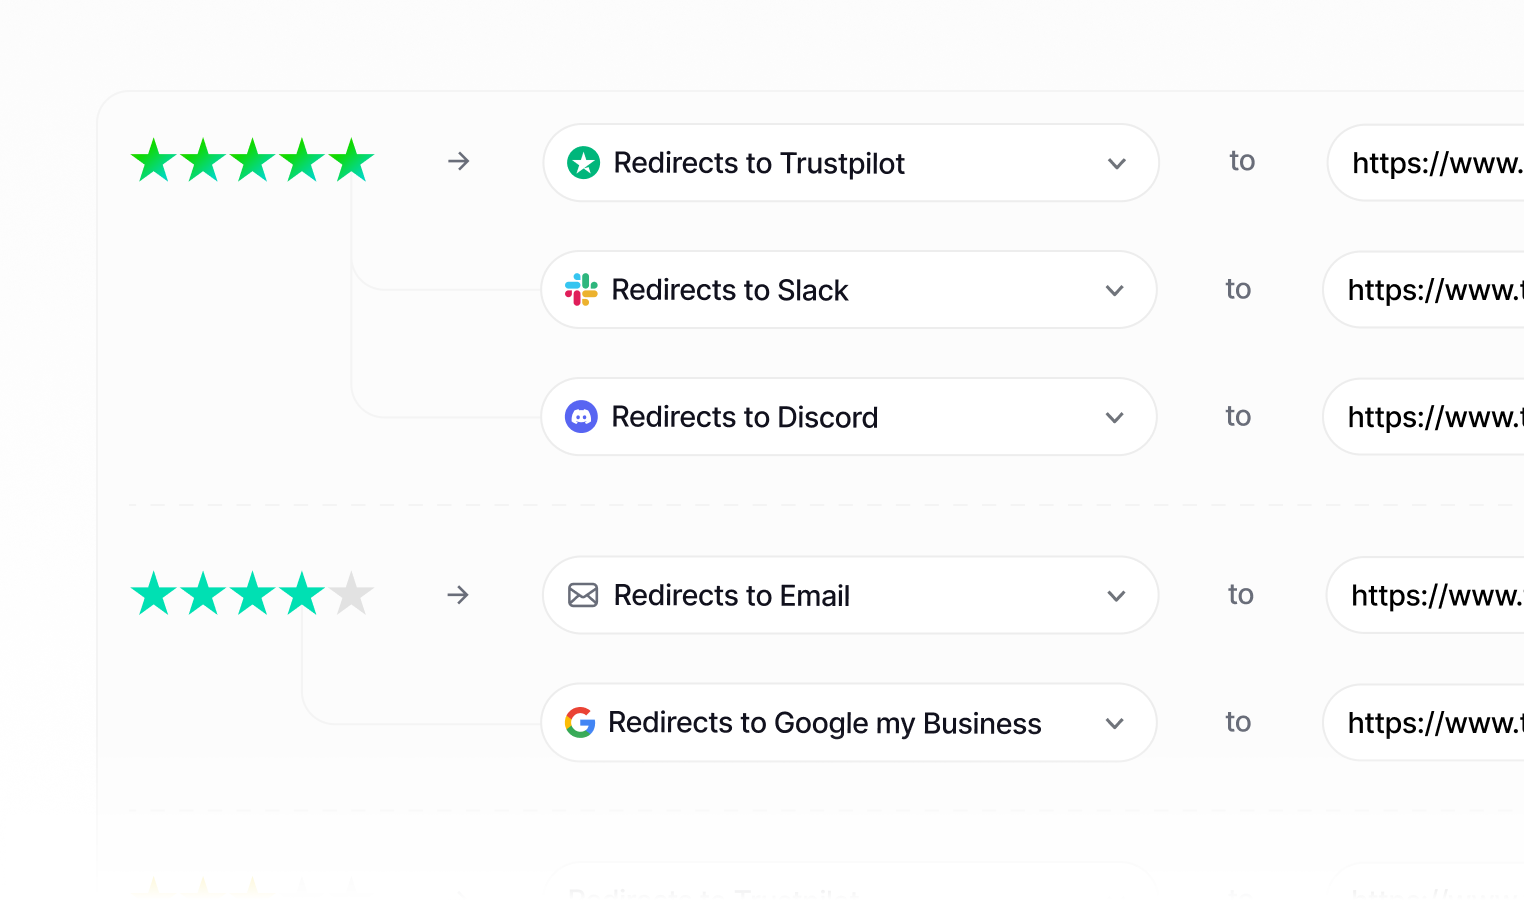Open the Redirects to Trustpilot dropdown
The width and height of the screenshot is (1524, 900).
point(851,163)
